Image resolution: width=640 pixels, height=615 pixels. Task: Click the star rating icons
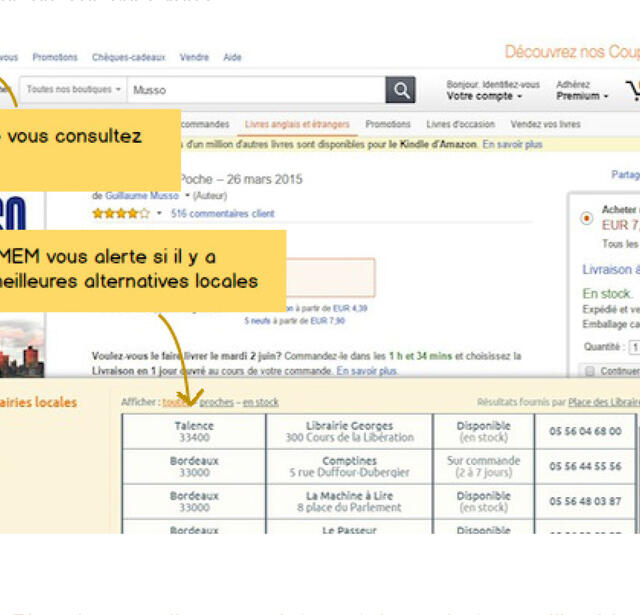click(x=121, y=213)
